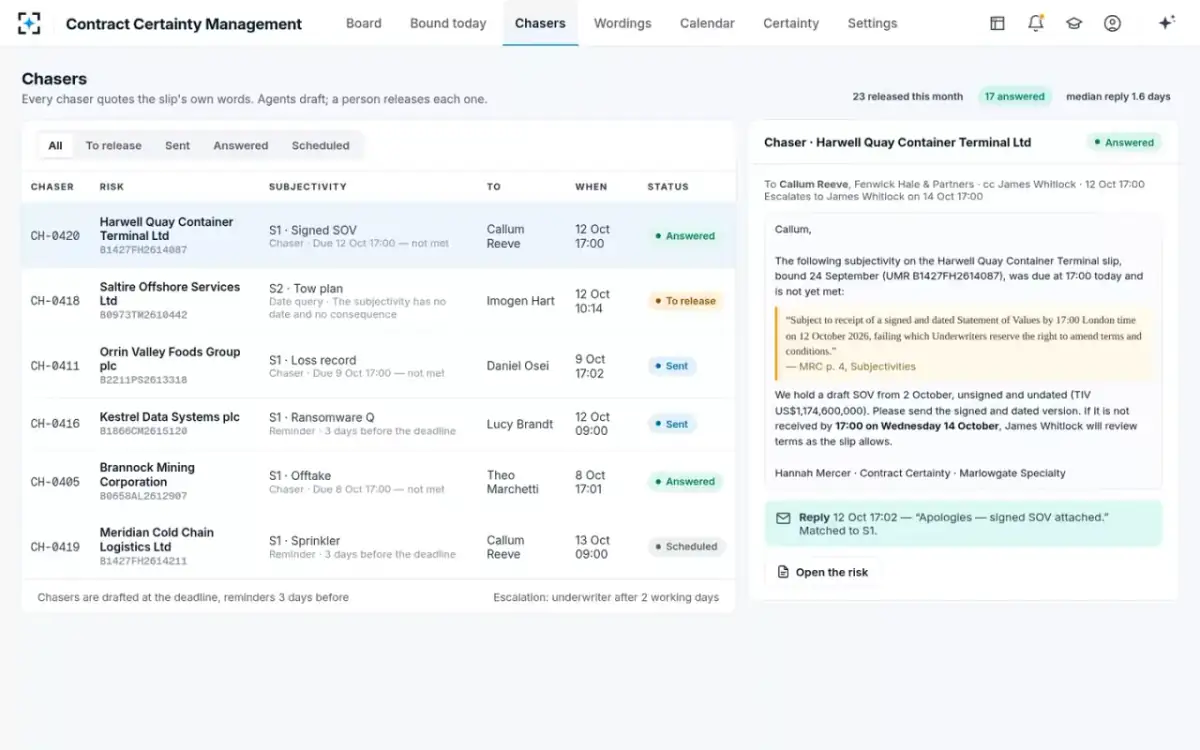1200x750 pixels.
Task: Open the Calendar tab
Action: 707,23
